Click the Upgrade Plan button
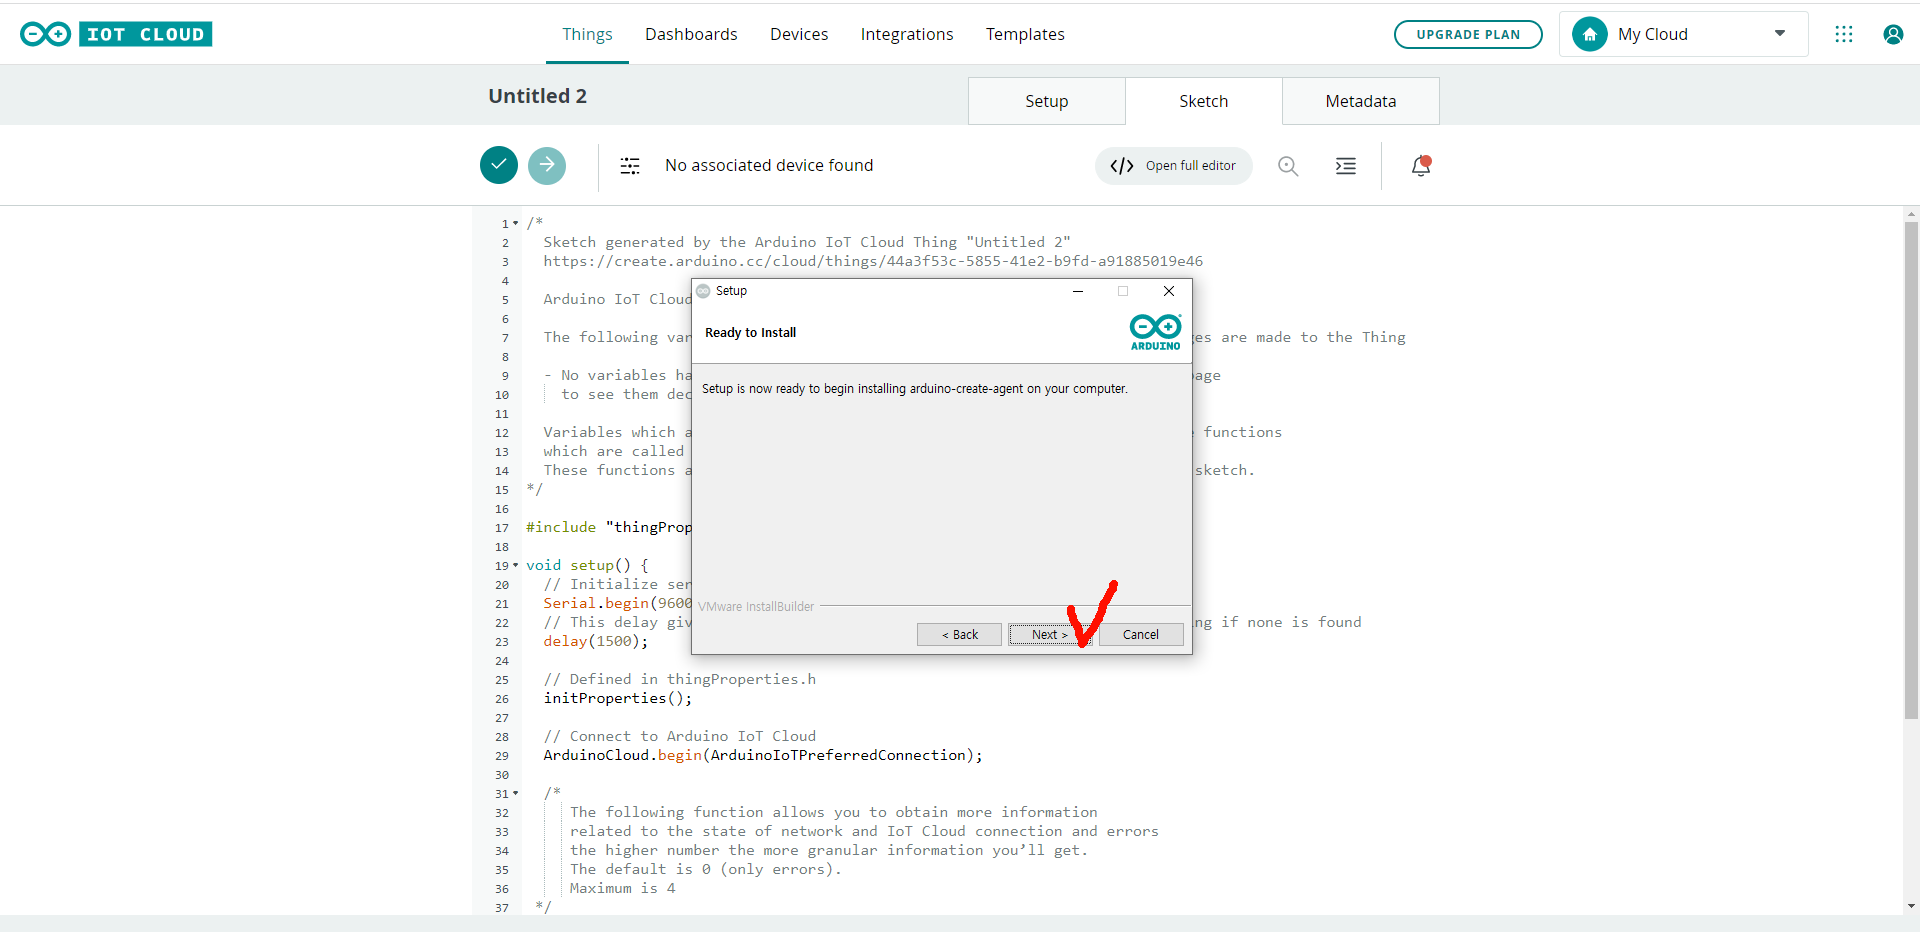1920x932 pixels. point(1468,34)
